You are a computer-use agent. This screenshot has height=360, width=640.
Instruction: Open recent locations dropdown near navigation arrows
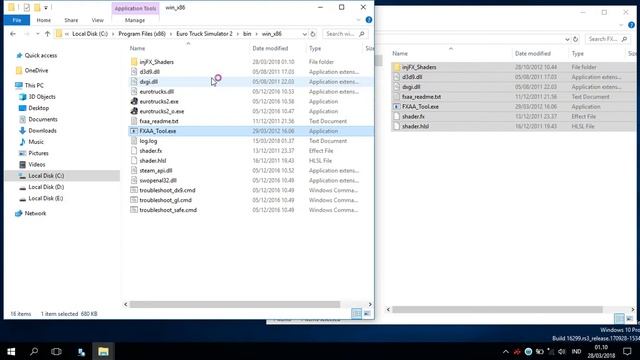[38, 34]
